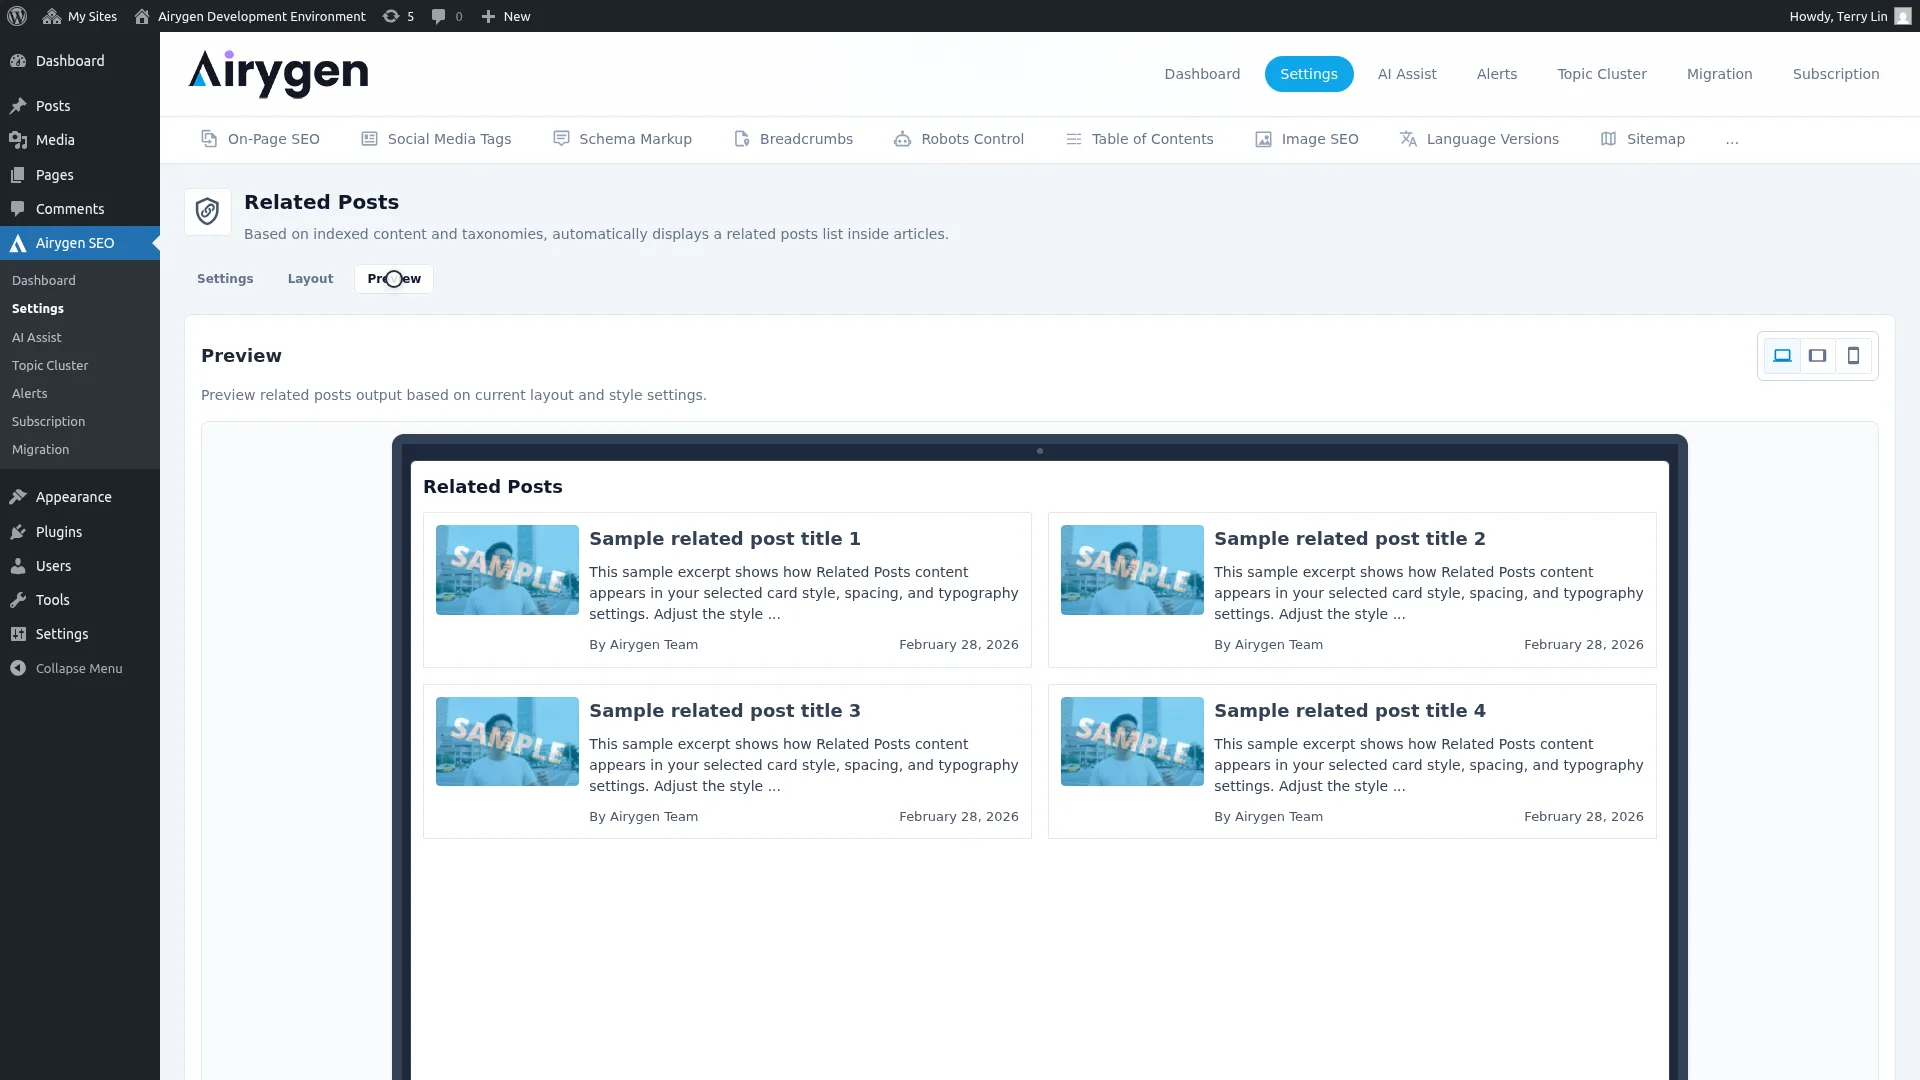Open Sample related post title 2
Screen dimensions: 1920x1080
click(1350, 539)
